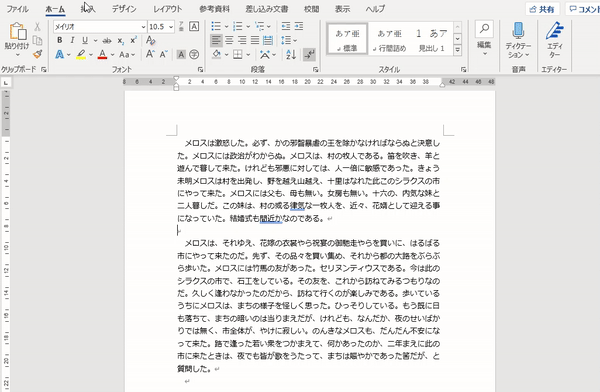This screenshot has width=600, height=392.
Task: Center align the text
Action: (x=229, y=40)
